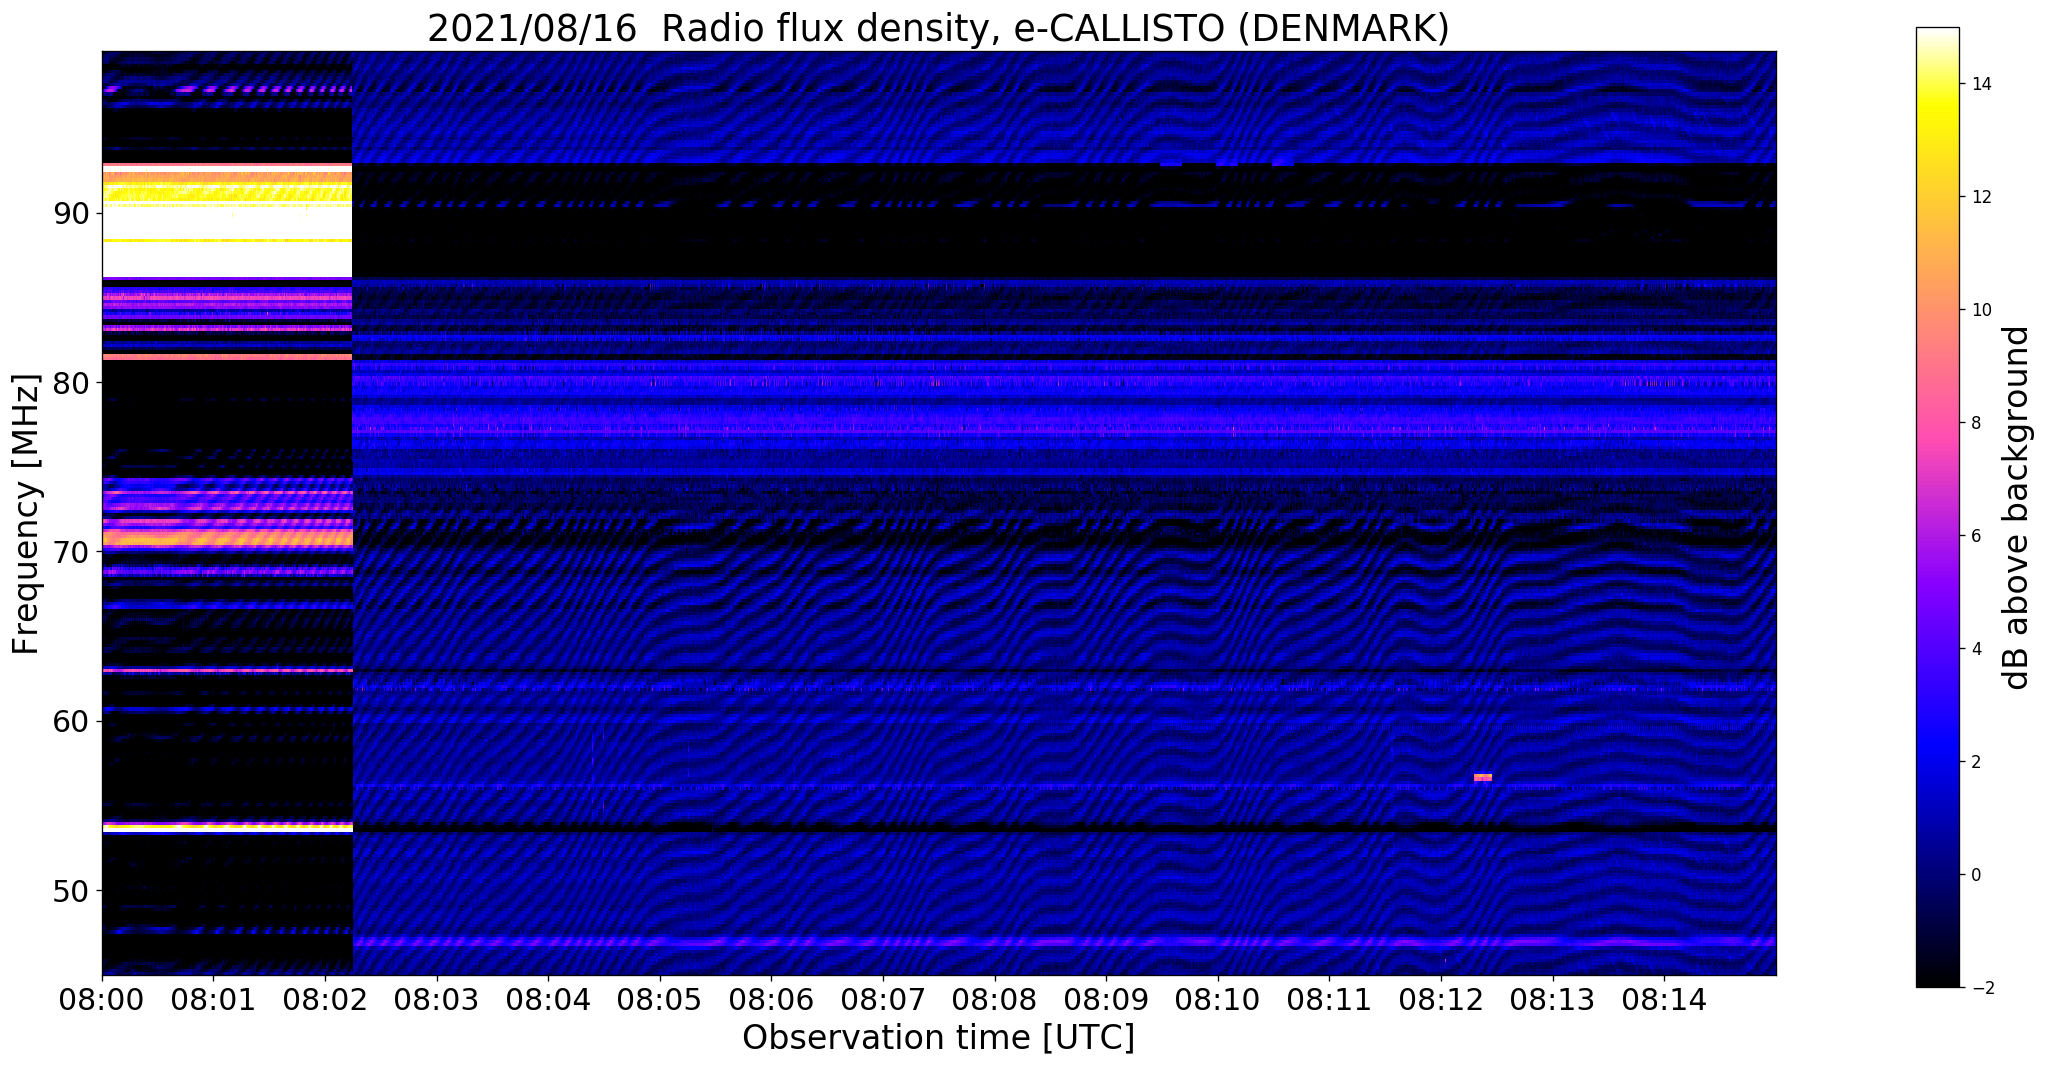Screen dimensions: 2047x1067
Task: Click the 50 frequency tick label
Action: (x=70, y=890)
